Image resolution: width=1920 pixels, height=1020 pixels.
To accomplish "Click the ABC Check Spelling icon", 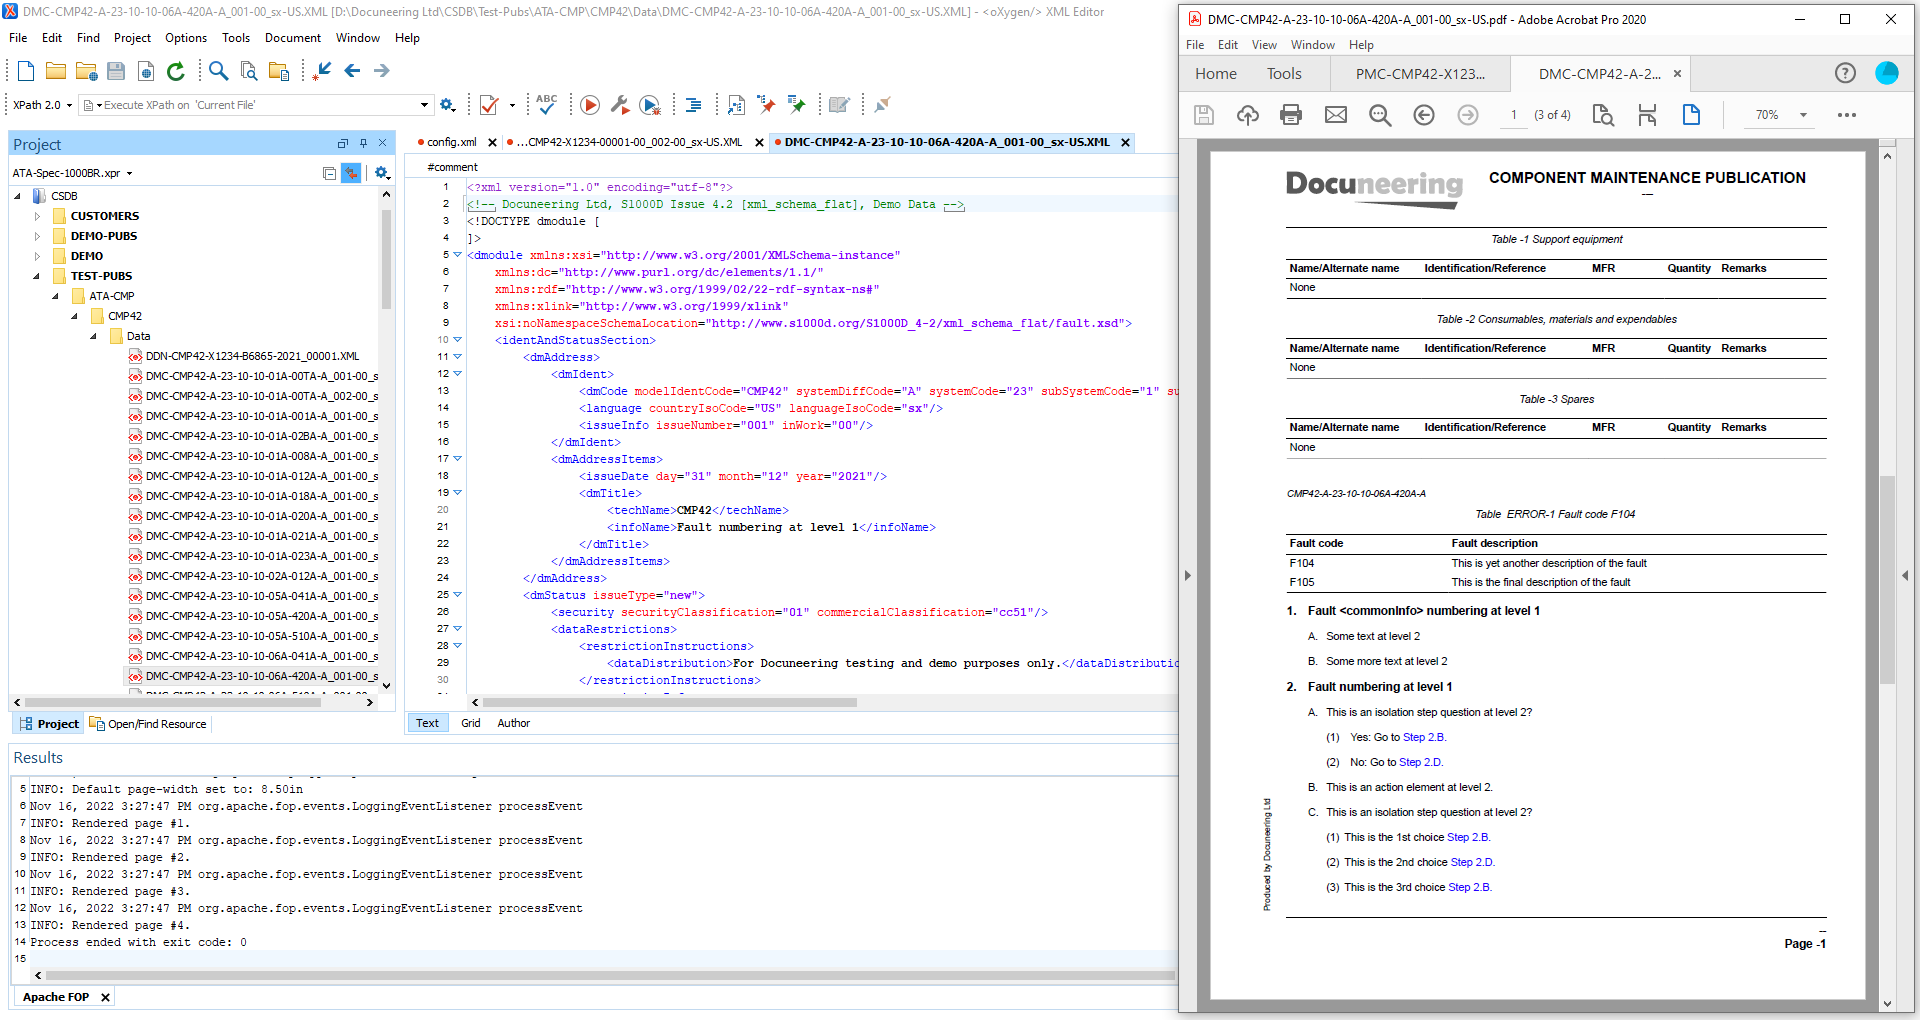I will point(546,105).
